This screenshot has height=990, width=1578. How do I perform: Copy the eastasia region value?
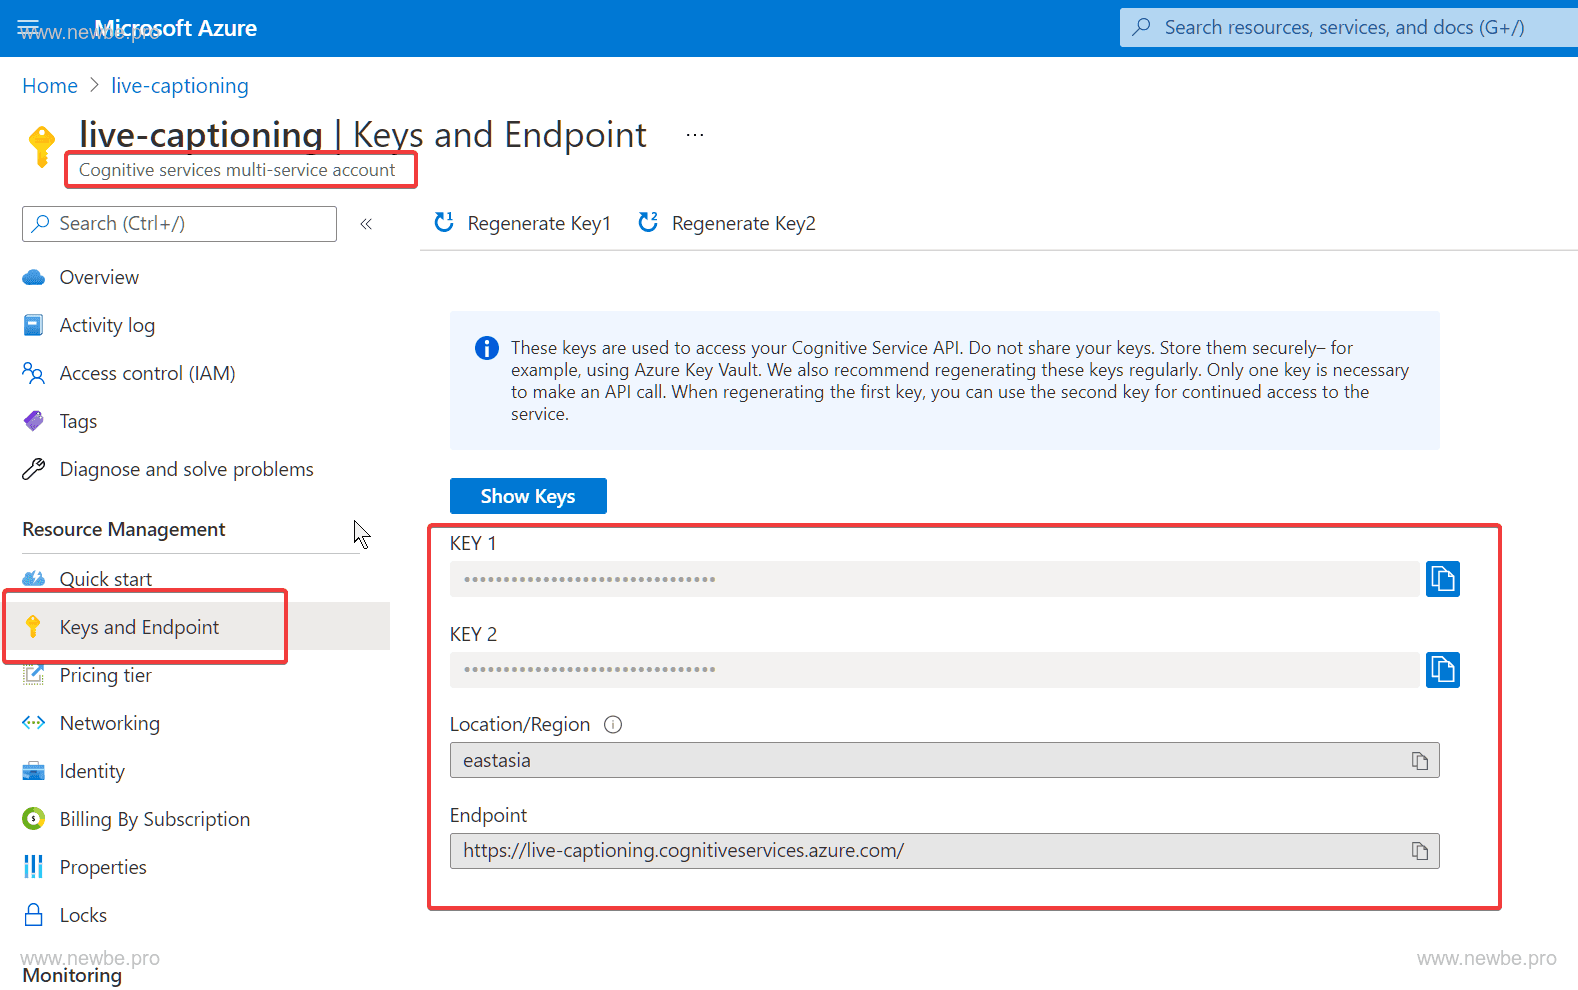1419,761
